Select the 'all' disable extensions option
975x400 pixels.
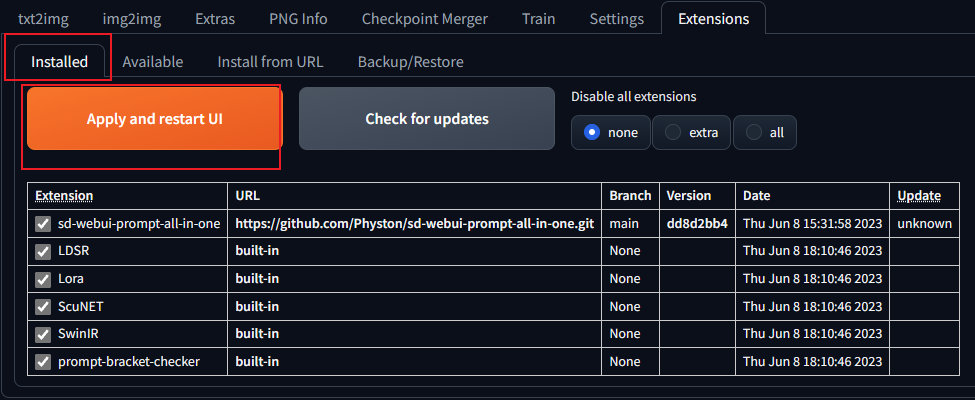(754, 132)
